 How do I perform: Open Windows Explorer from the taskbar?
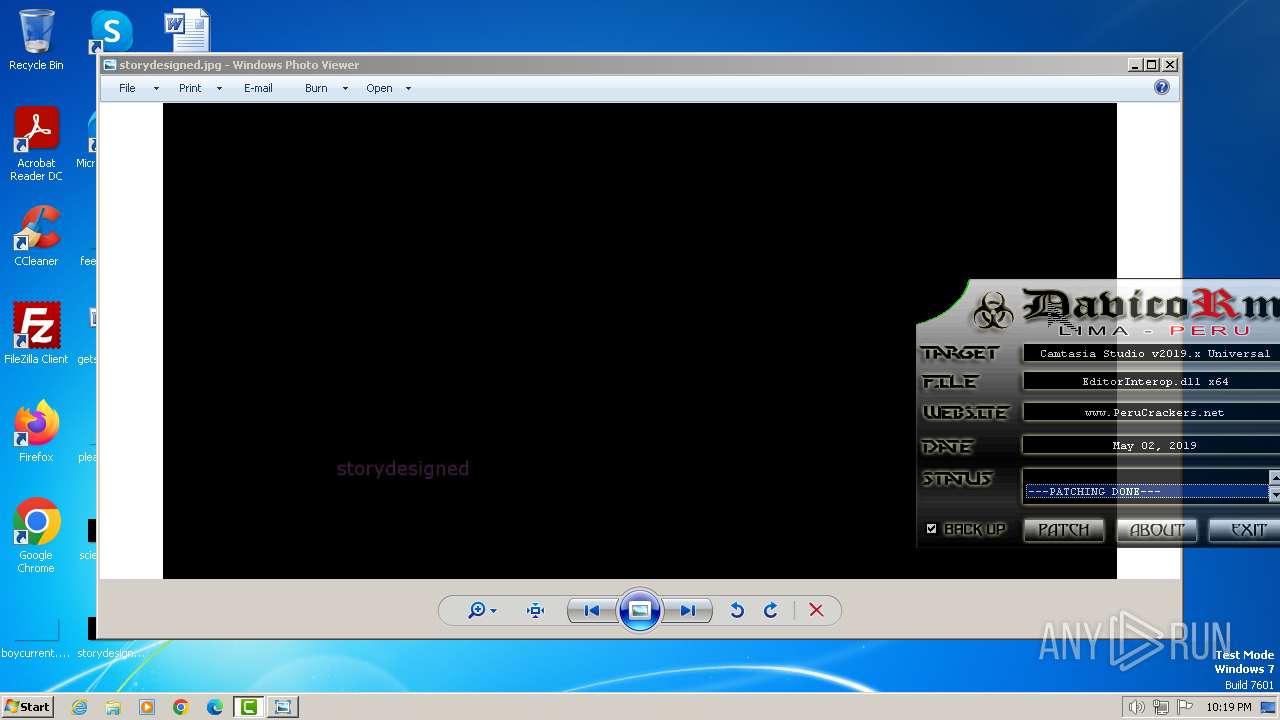[x=113, y=707]
